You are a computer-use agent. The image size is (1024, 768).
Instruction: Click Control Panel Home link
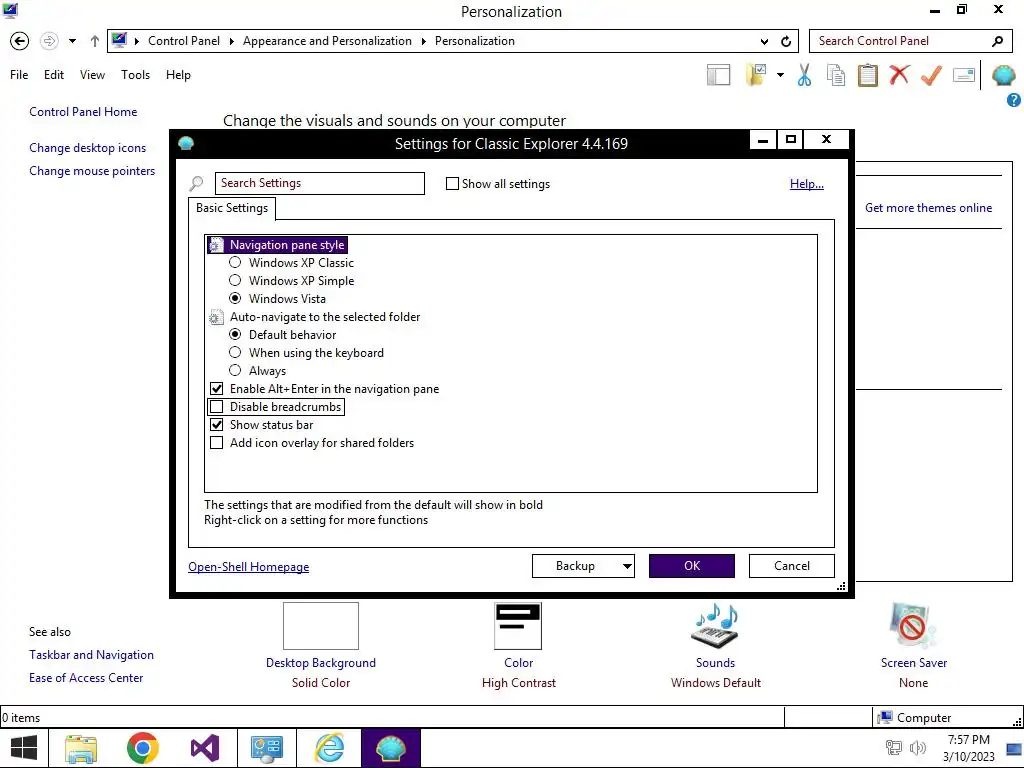tap(83, 112)
